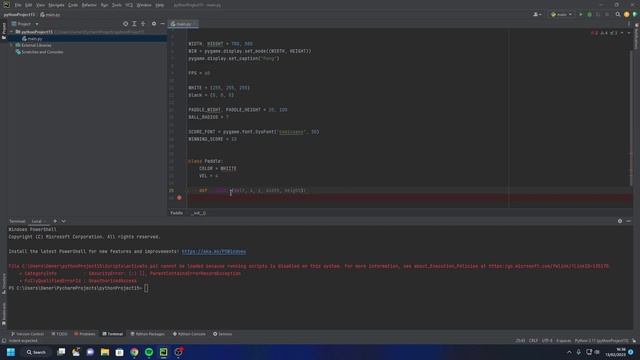
Task: Open UTF-8 encoding selector
Action: [547, 340]
